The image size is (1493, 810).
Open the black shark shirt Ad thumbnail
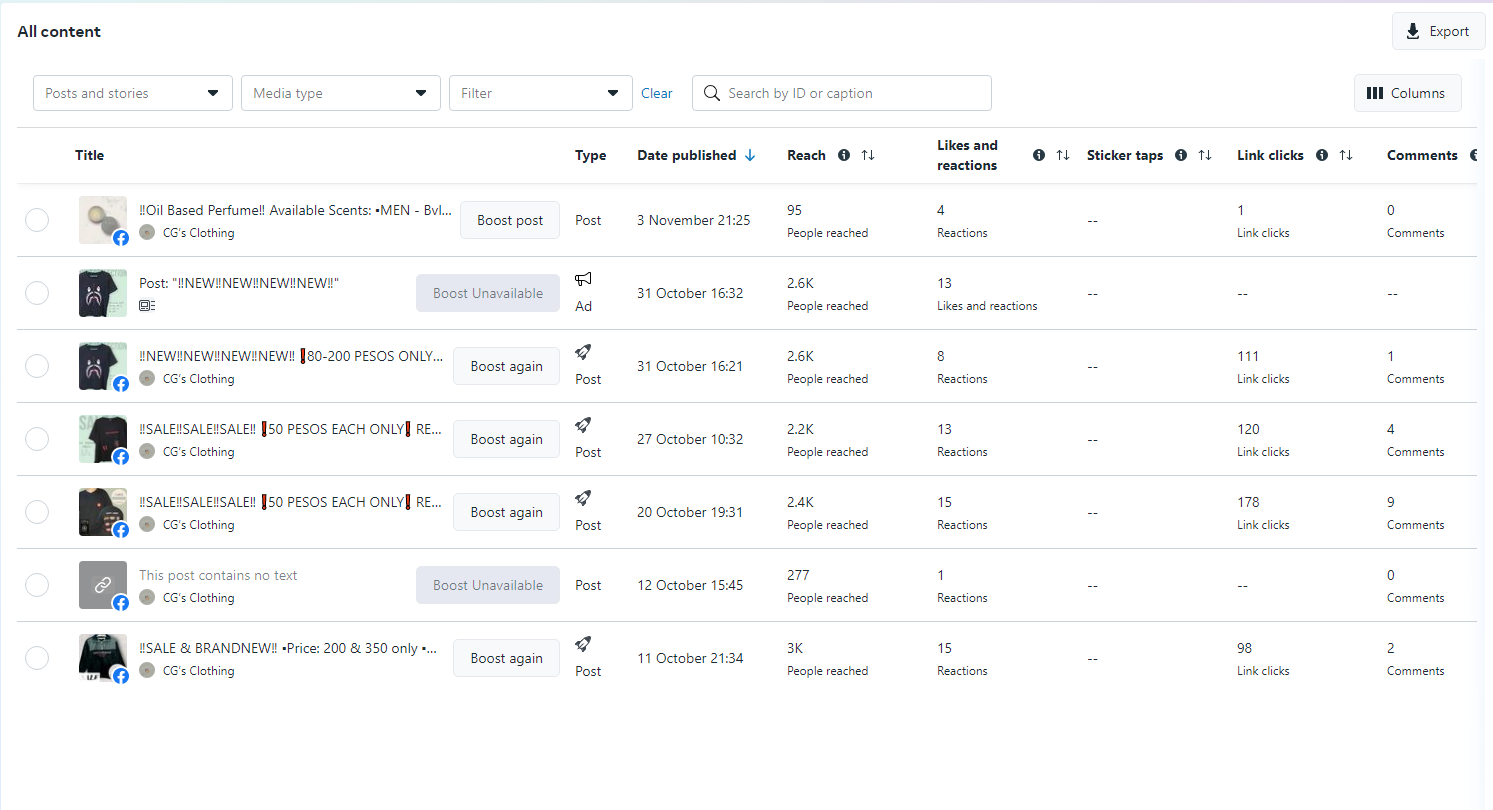[x=103, y=293]
